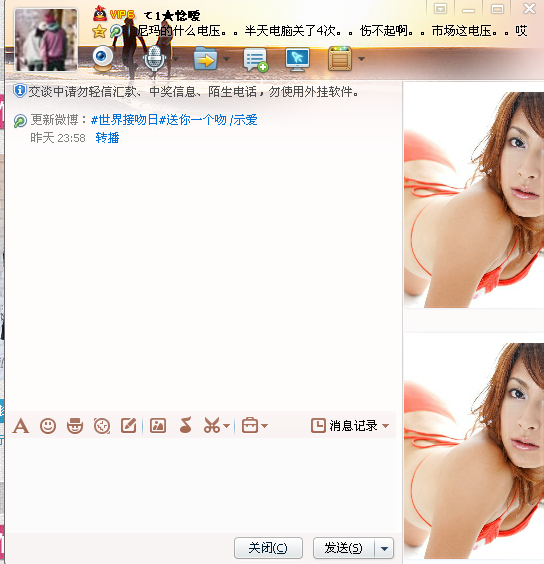Start a voice call with microphone icon
This screenshot has width=544, height=564.
click(x=154, y=59)
